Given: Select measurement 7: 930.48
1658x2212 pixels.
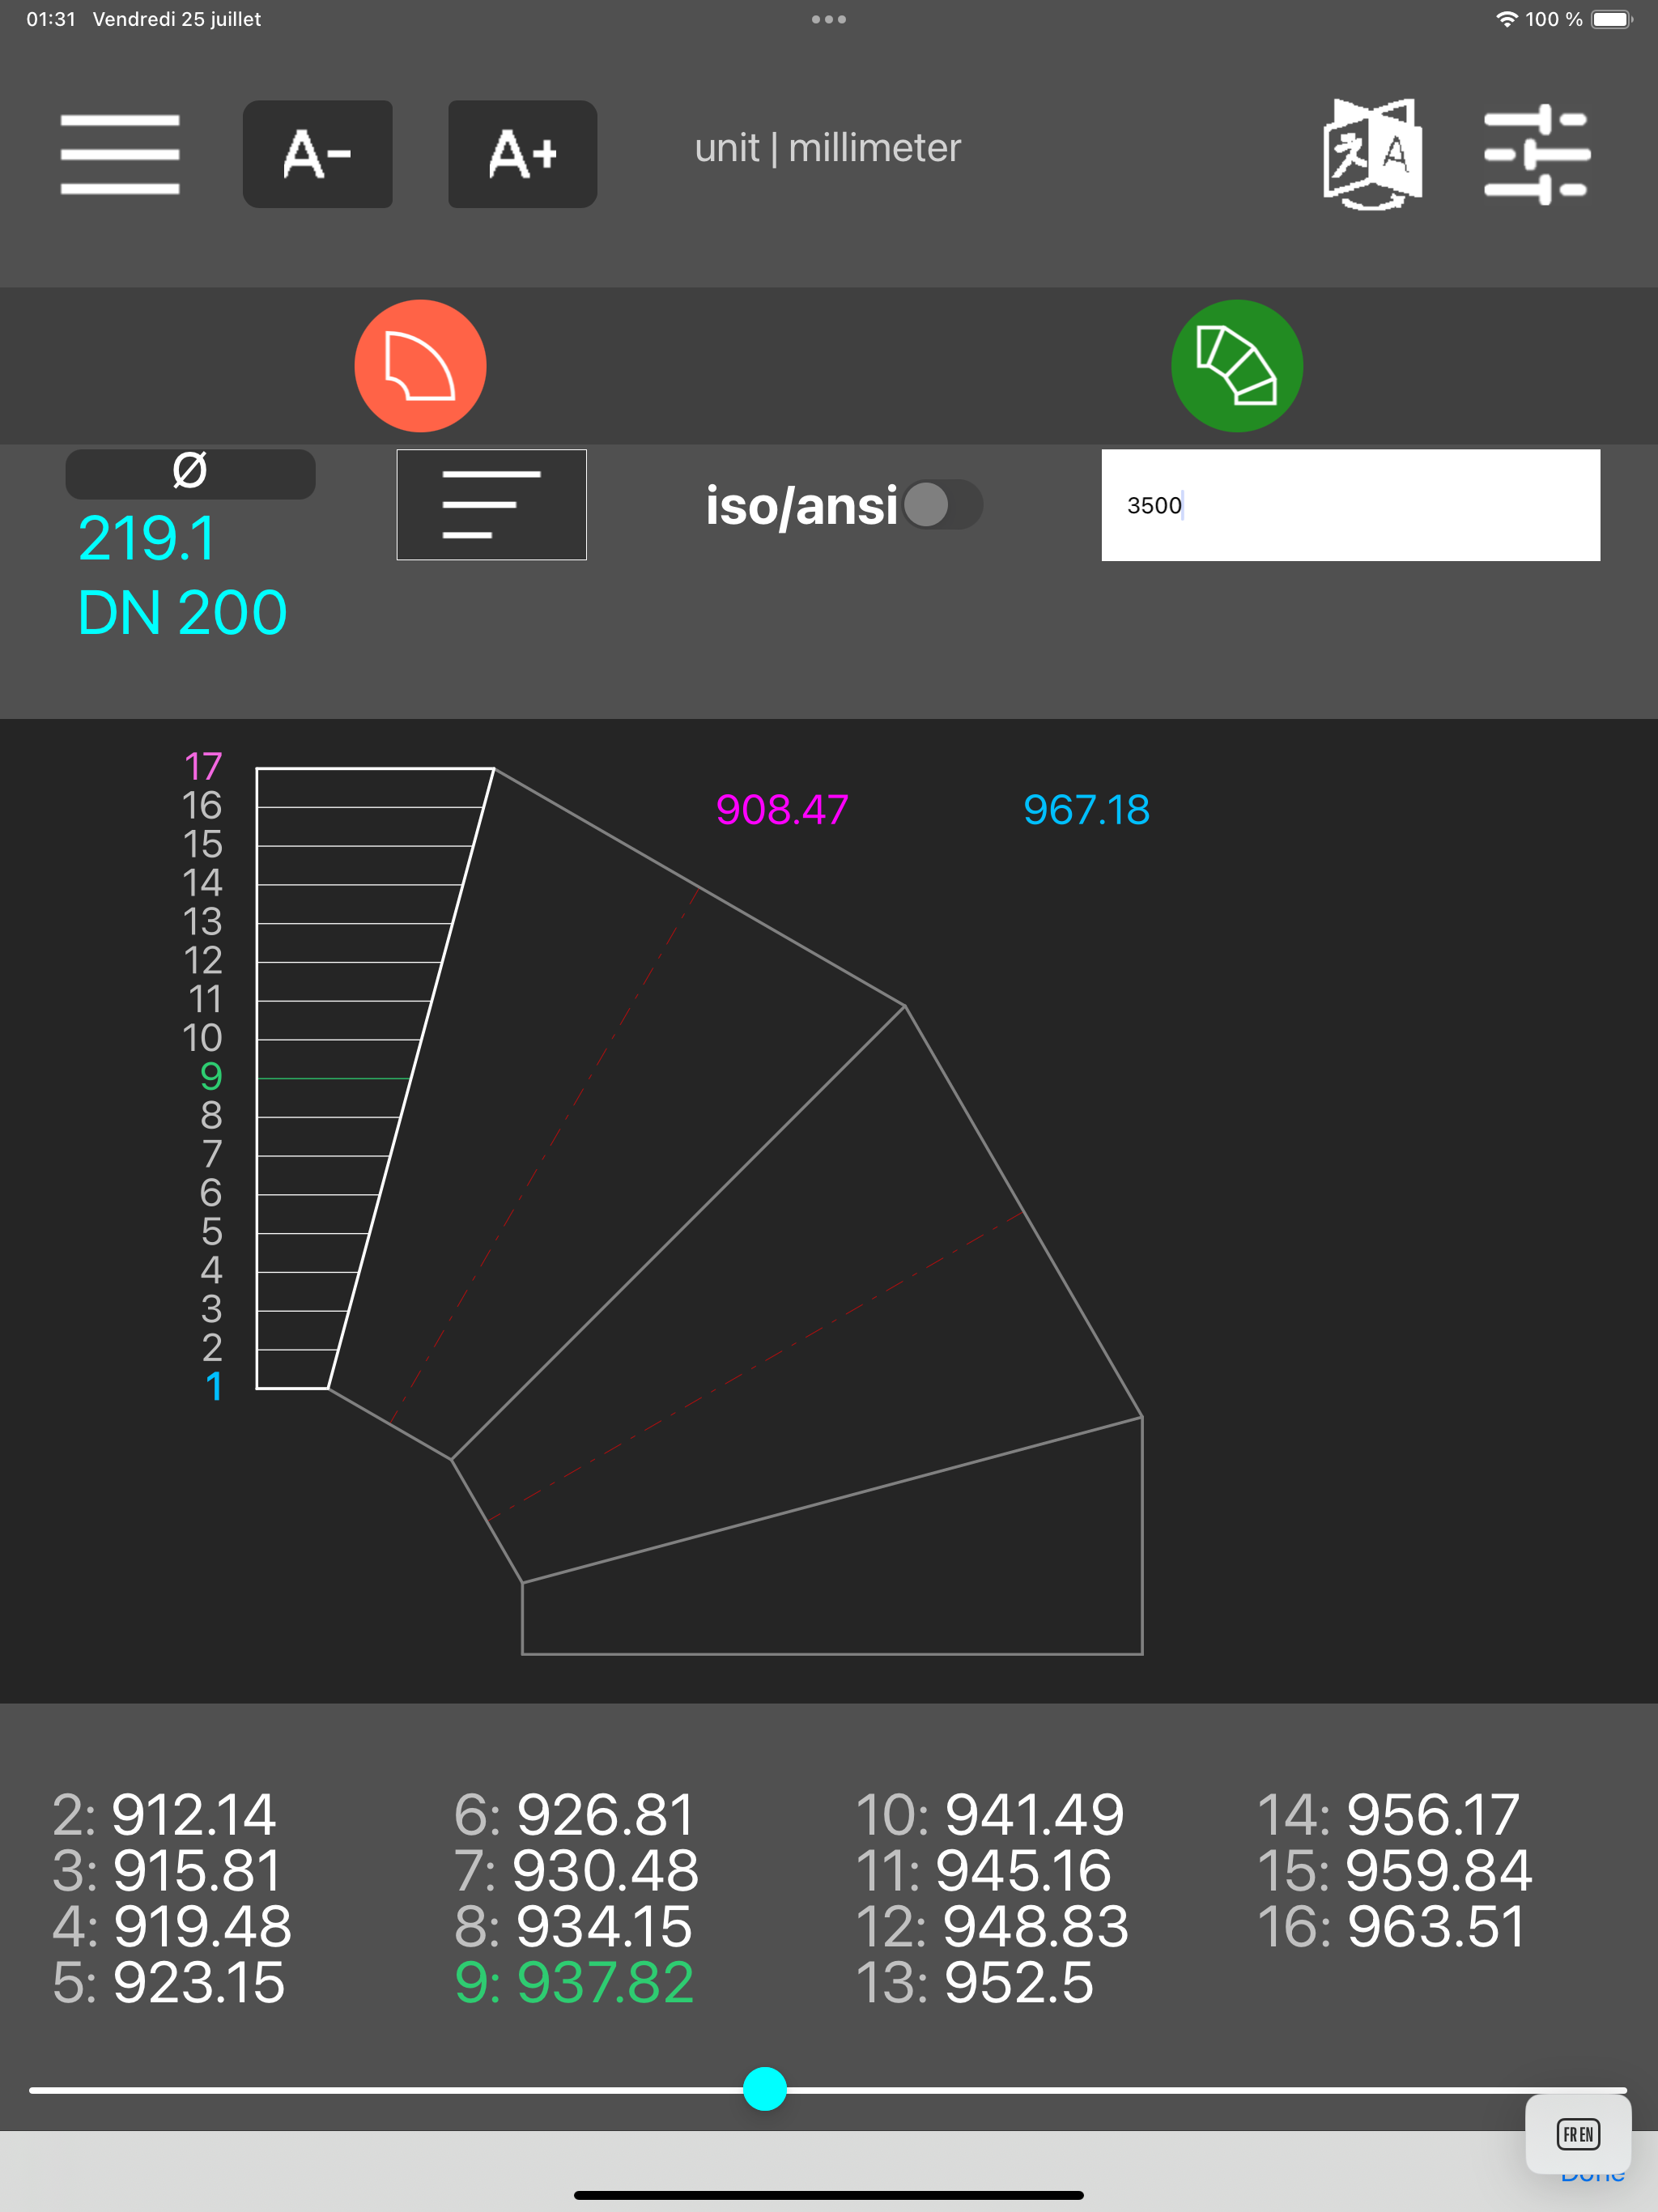Looking at the screenshot, I should tap(576, 1870).
